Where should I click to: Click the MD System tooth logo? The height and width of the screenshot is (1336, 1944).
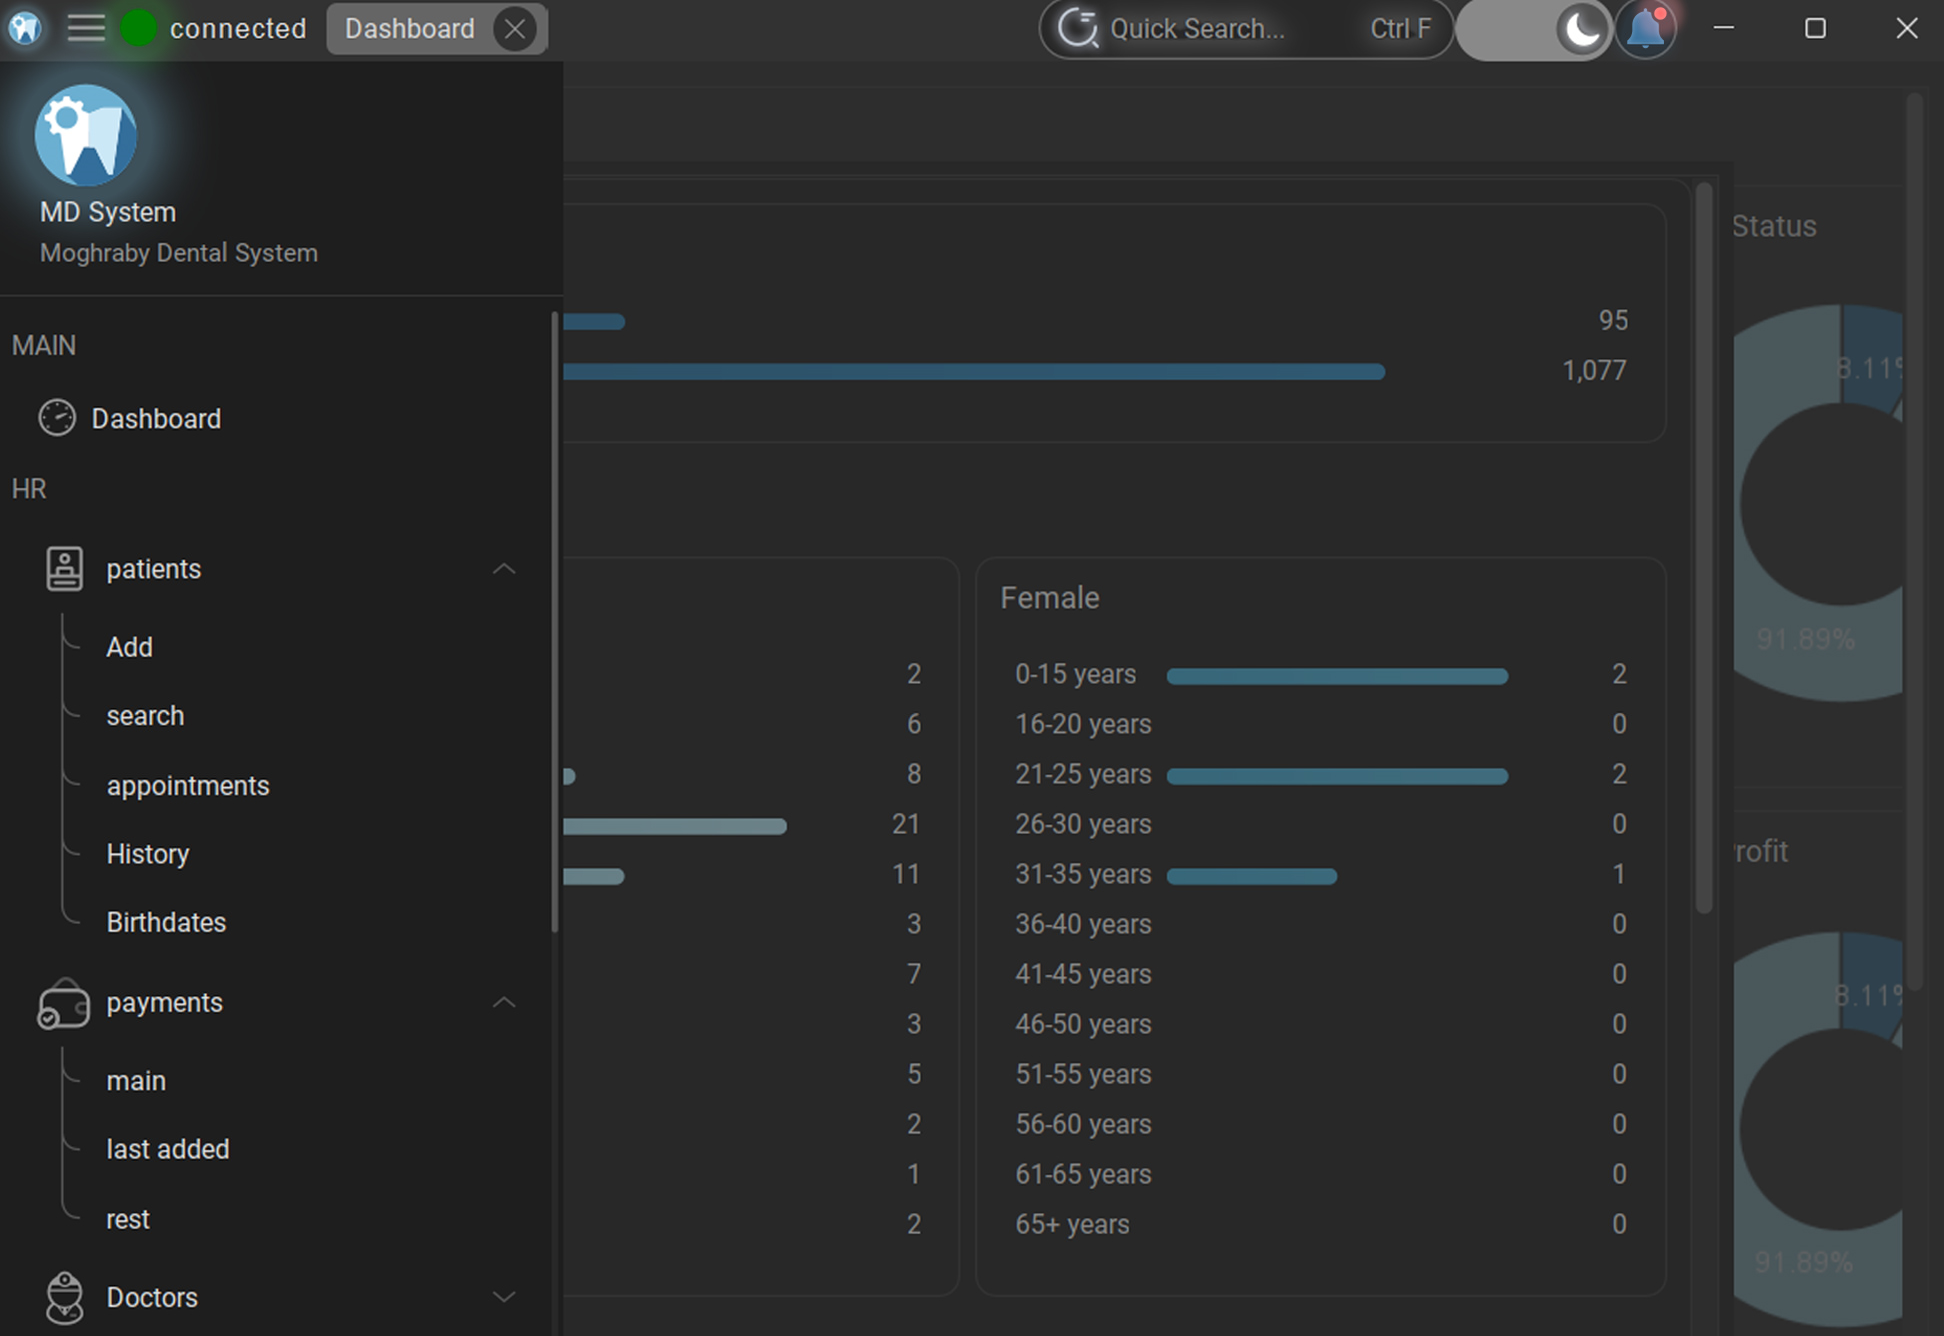tap(86, 135)
